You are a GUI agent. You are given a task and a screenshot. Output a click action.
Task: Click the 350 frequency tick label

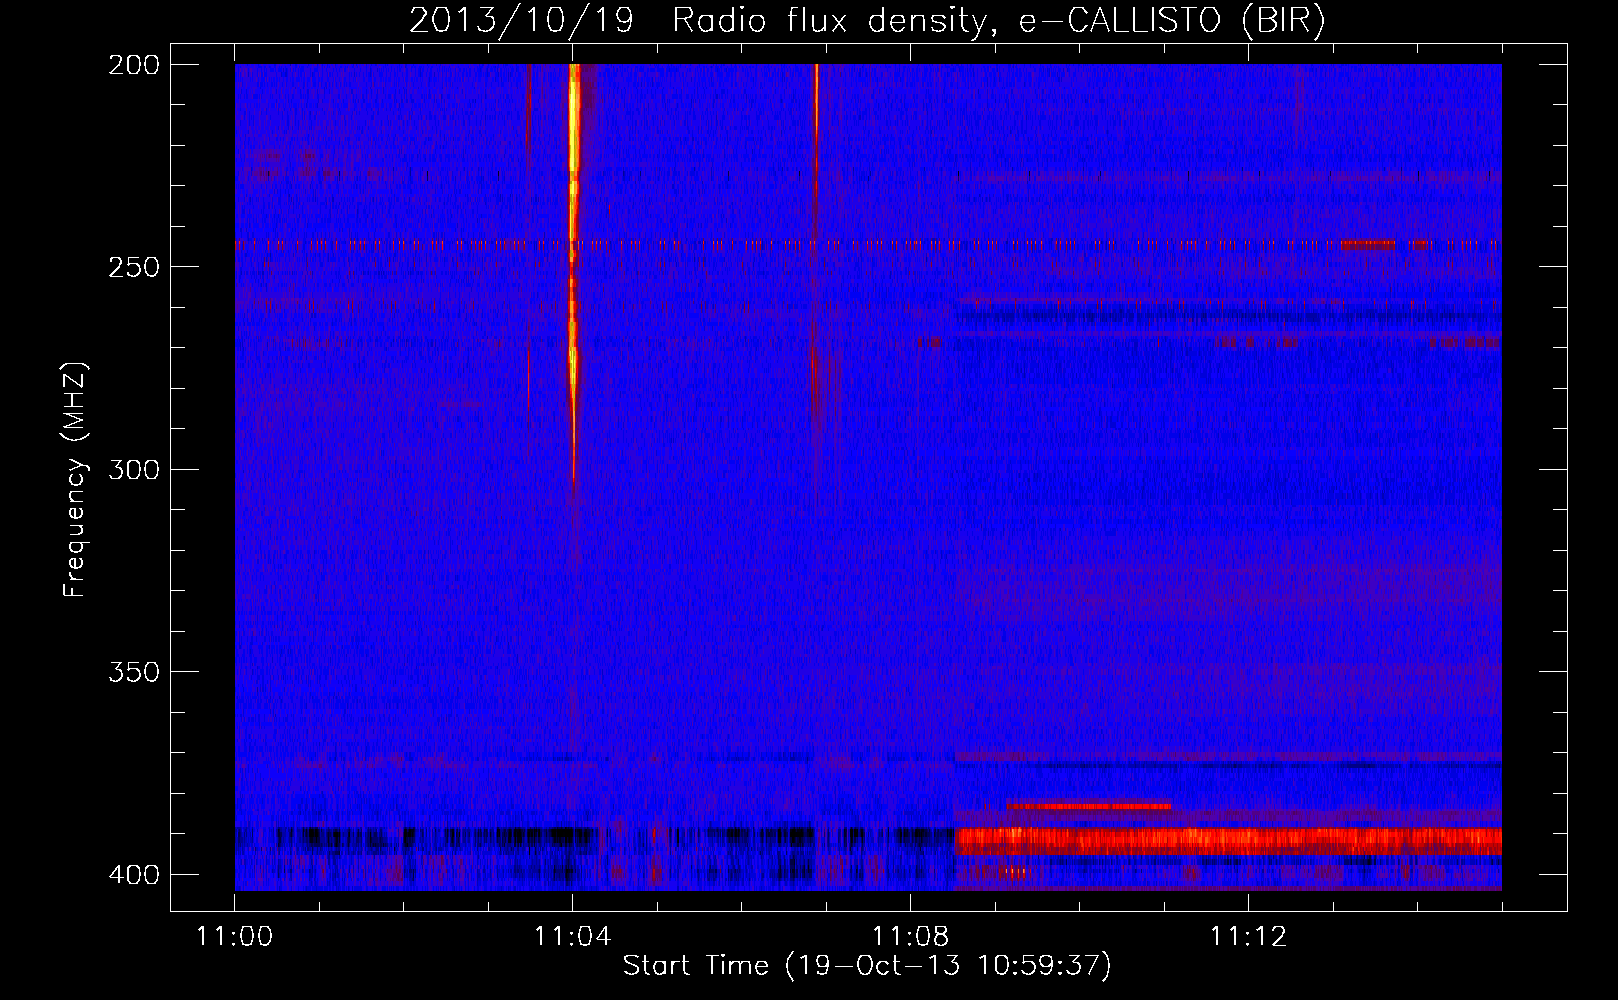point(133,672)
